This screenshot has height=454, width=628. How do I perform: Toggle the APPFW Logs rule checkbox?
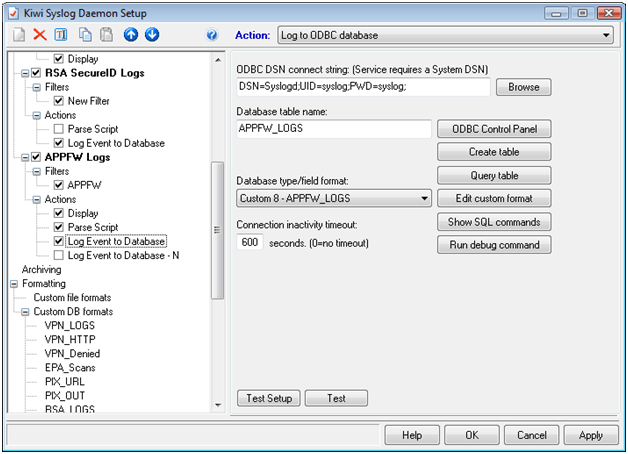point(36,157)
